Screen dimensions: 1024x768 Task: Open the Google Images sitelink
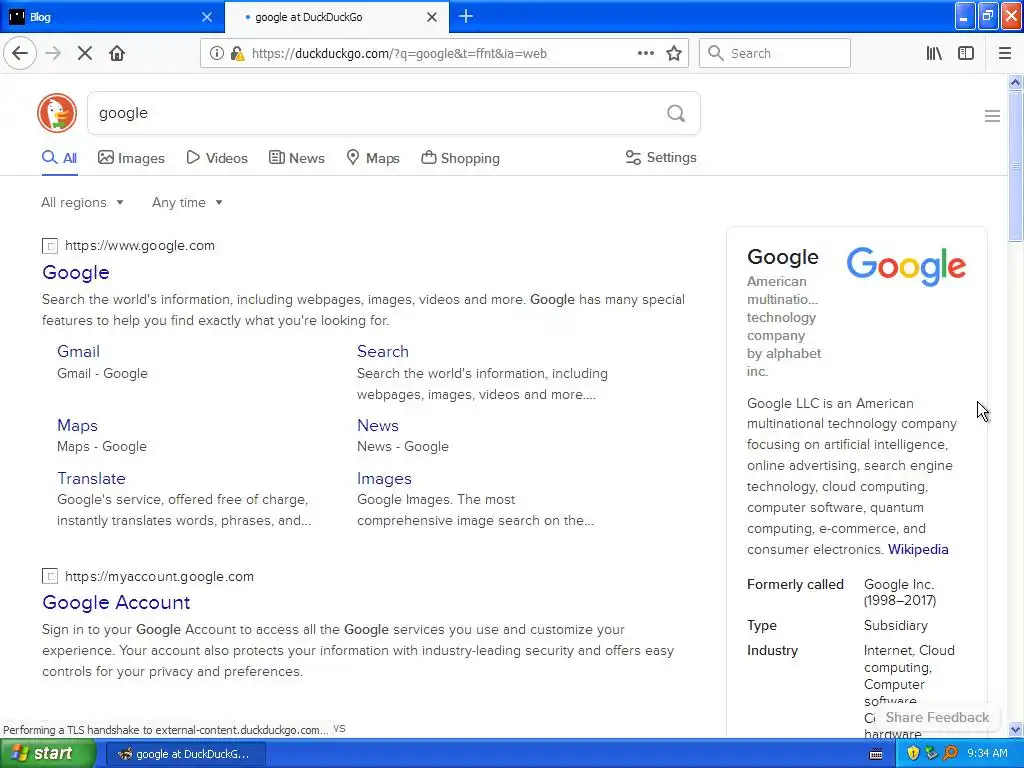pos(384,479)
